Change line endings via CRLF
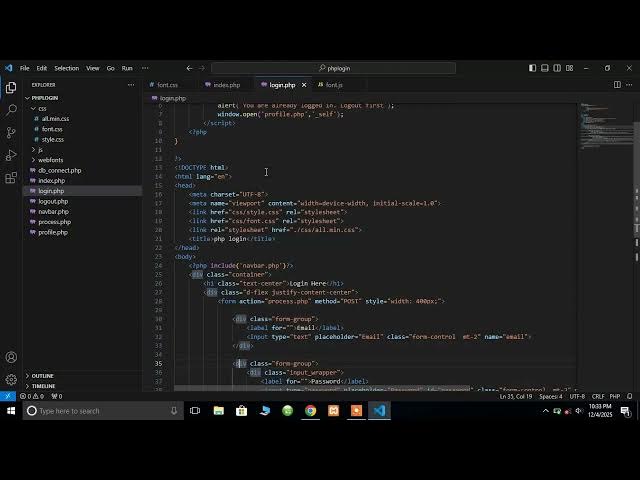Viewport: 640px width, 480px height. (x=598, y=396)
